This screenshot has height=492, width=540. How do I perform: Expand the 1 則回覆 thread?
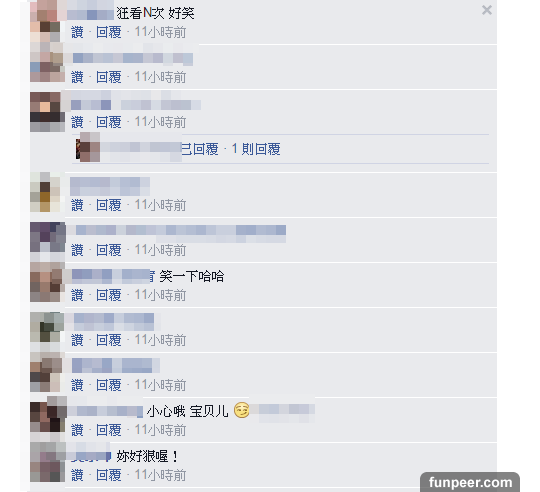(x=256, y=149)
